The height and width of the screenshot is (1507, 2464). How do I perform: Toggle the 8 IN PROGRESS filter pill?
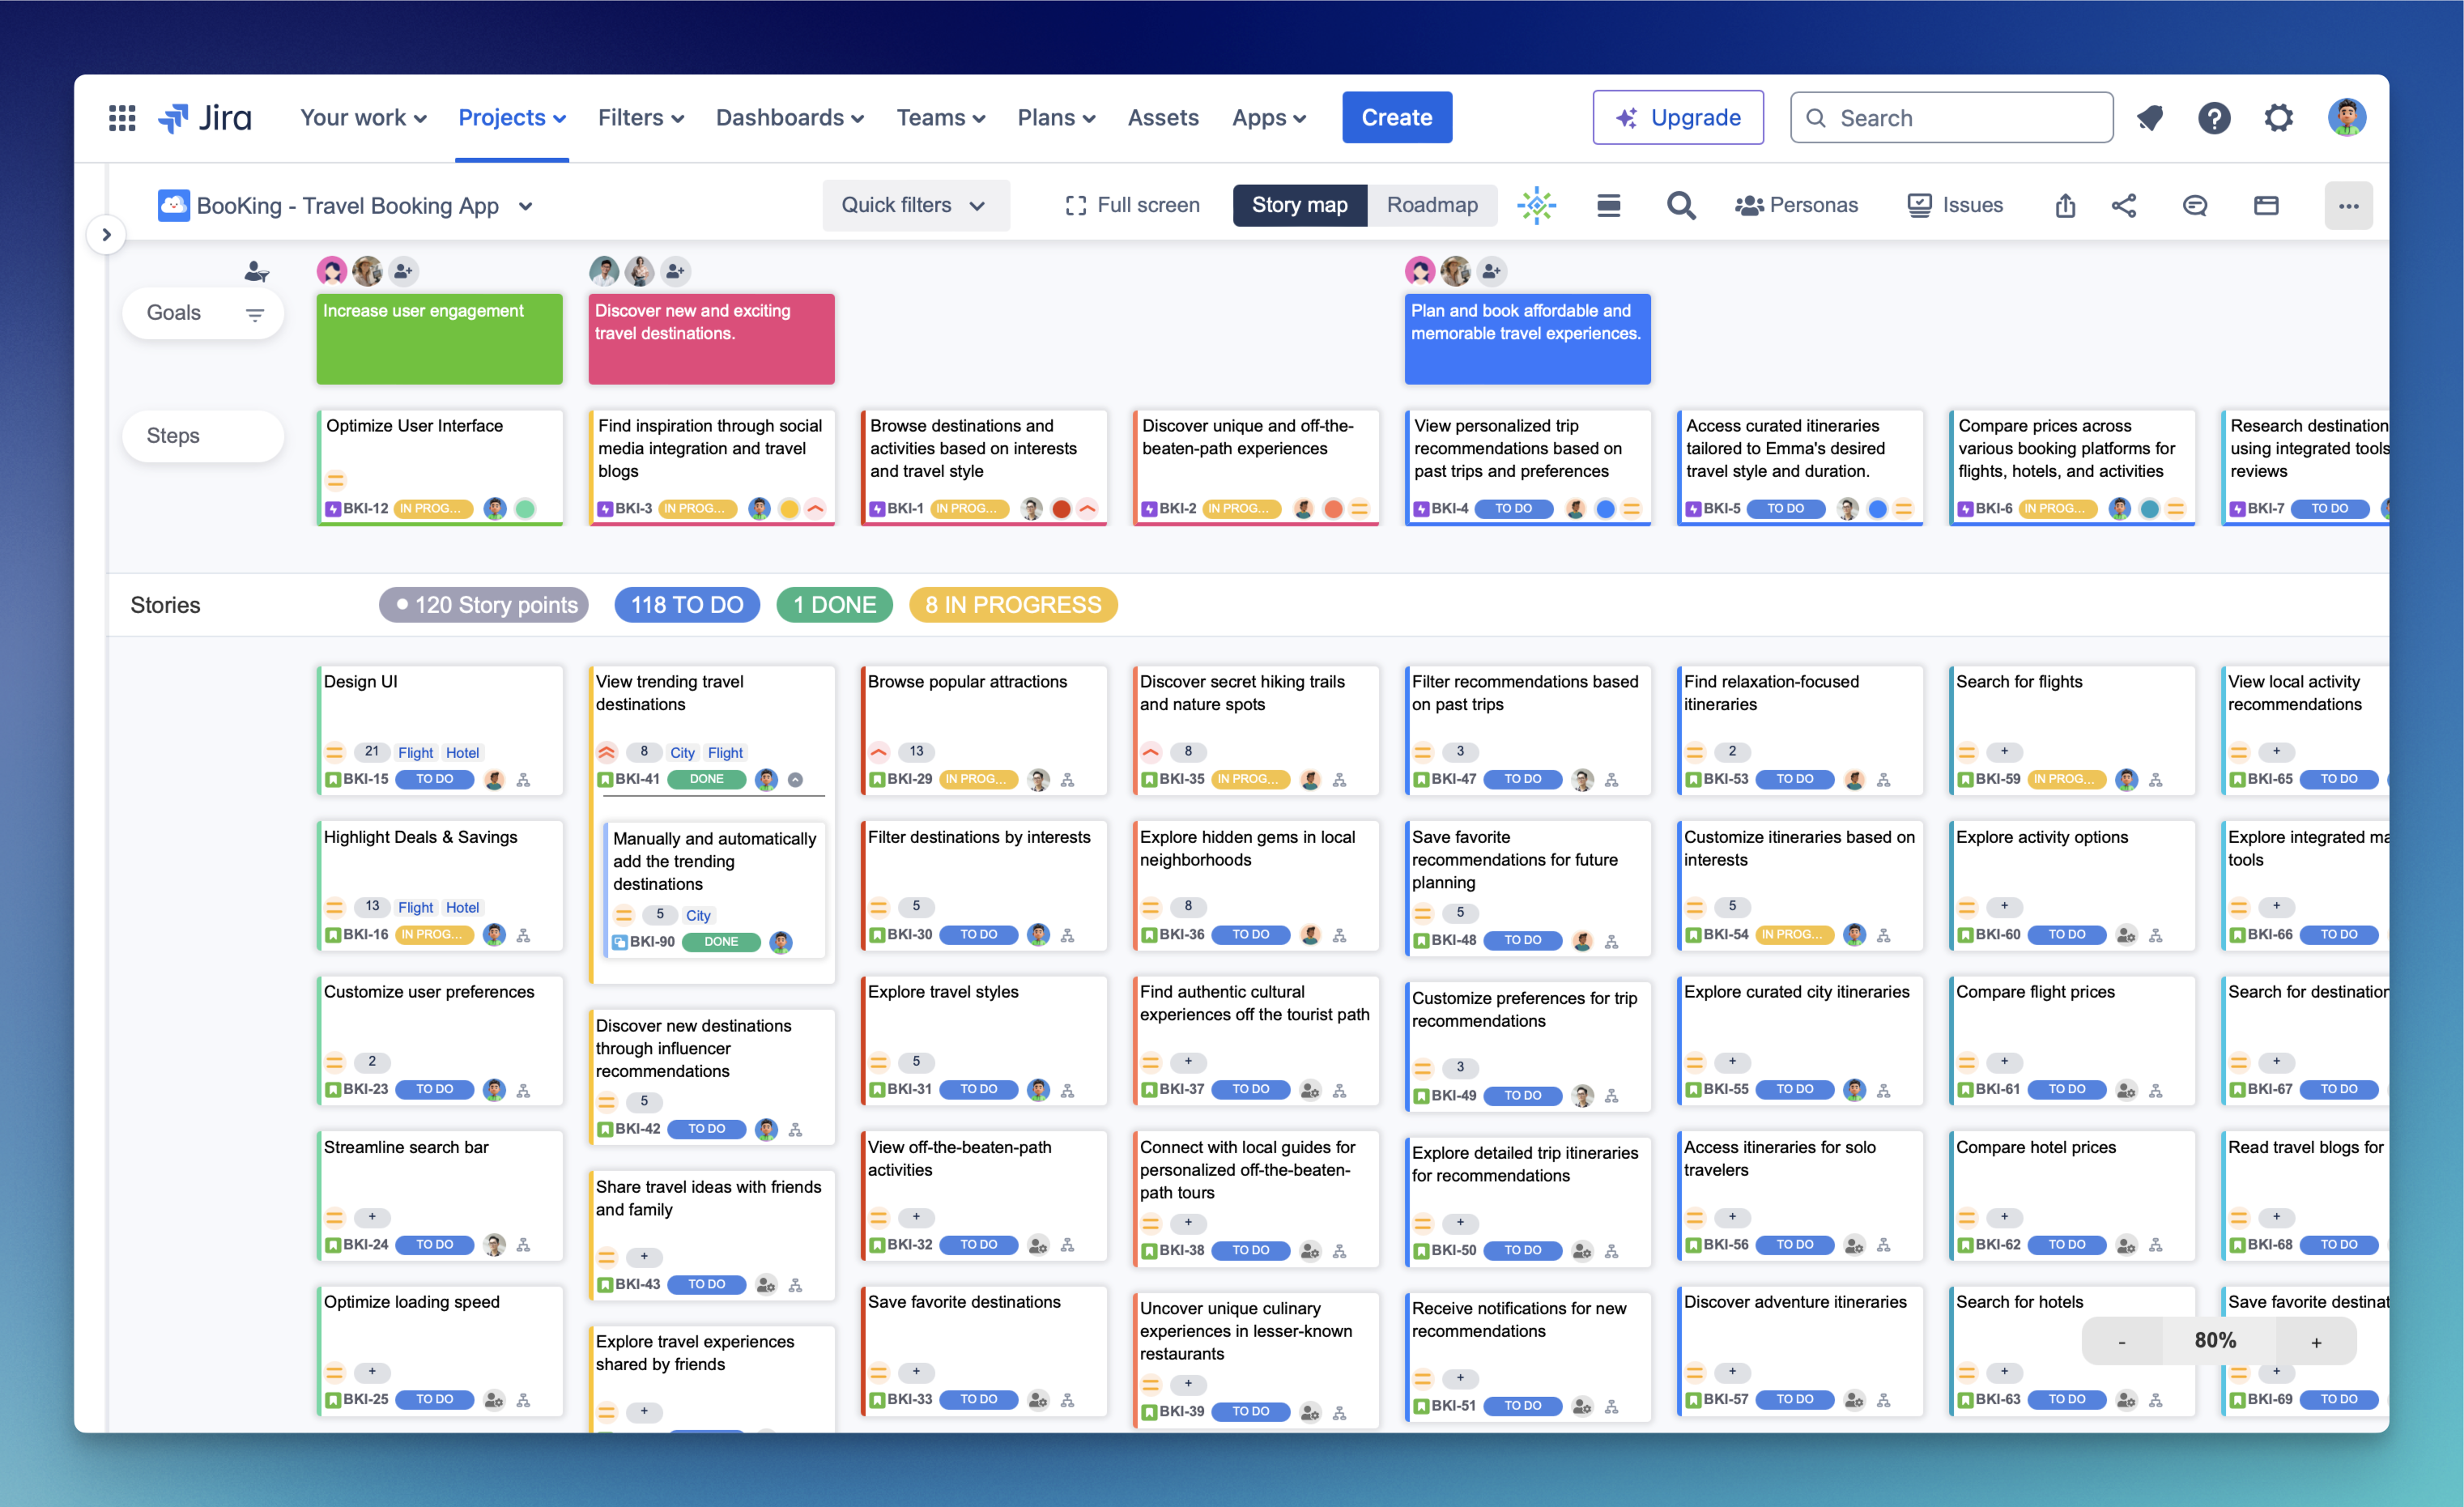point(1012,604)
